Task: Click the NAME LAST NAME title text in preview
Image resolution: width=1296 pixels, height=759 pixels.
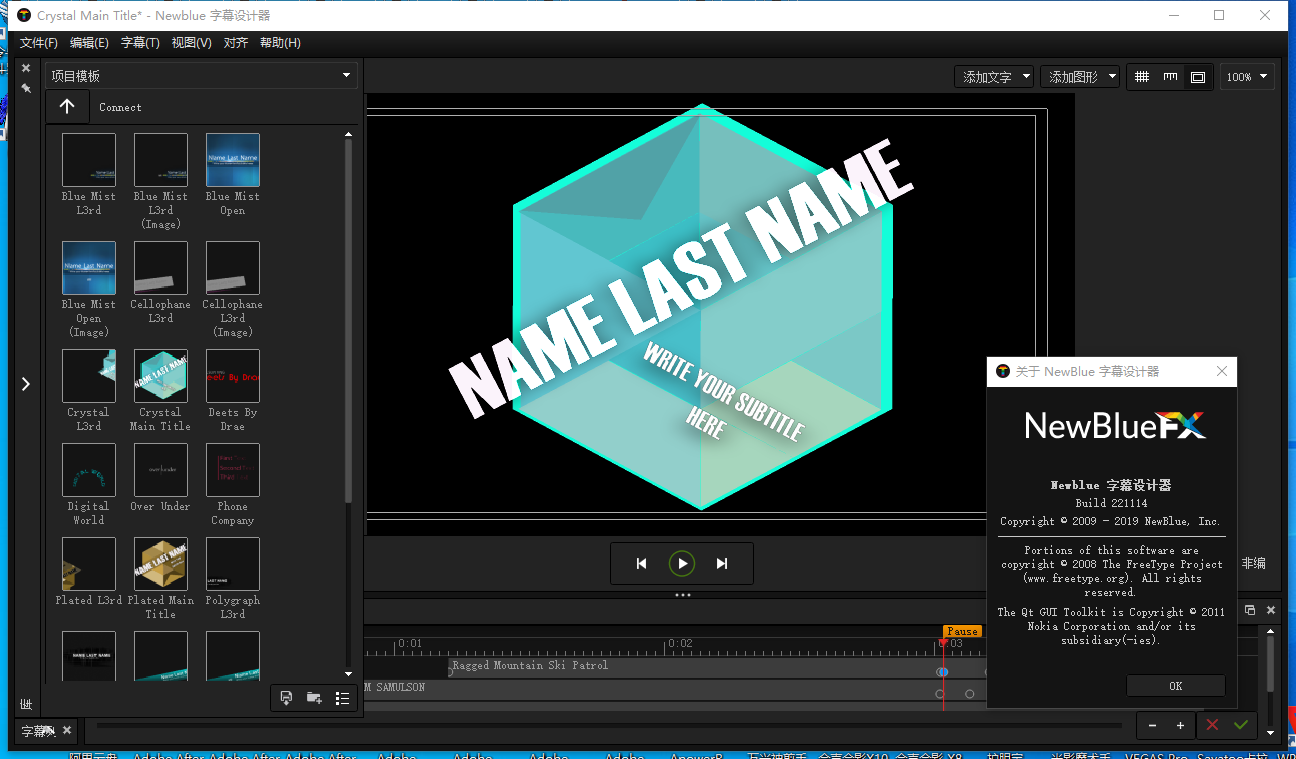Action: pos(681,279)
